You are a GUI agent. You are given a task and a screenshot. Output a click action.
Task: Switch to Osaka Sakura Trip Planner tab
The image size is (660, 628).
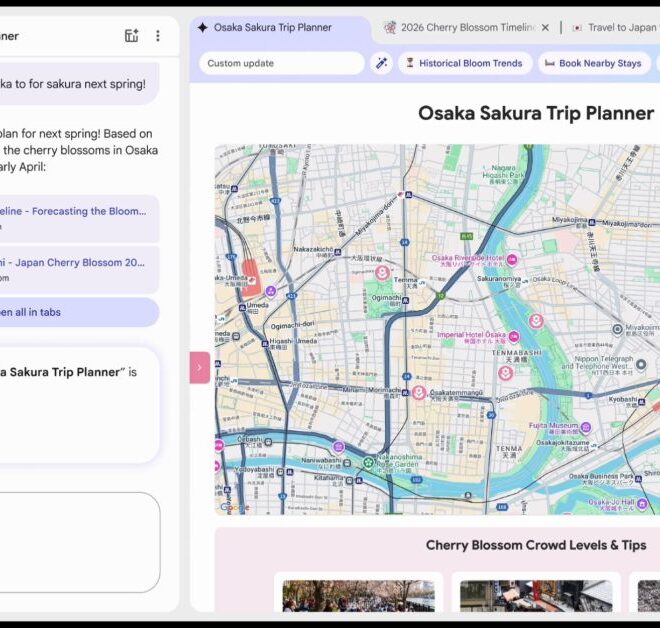pyautogui.click(x=272, y=28)
